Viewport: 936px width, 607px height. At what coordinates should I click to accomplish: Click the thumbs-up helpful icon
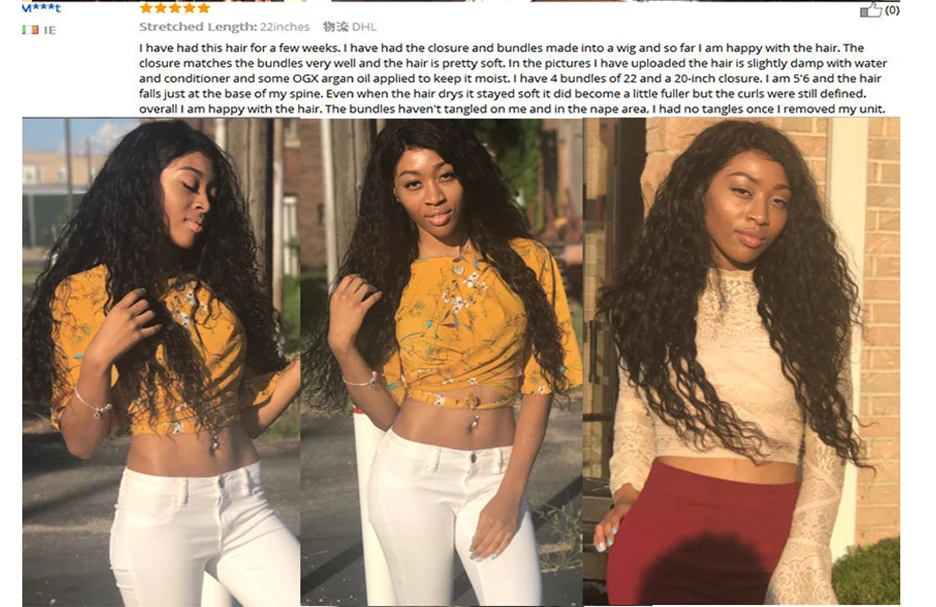click(x=870, y=10)
